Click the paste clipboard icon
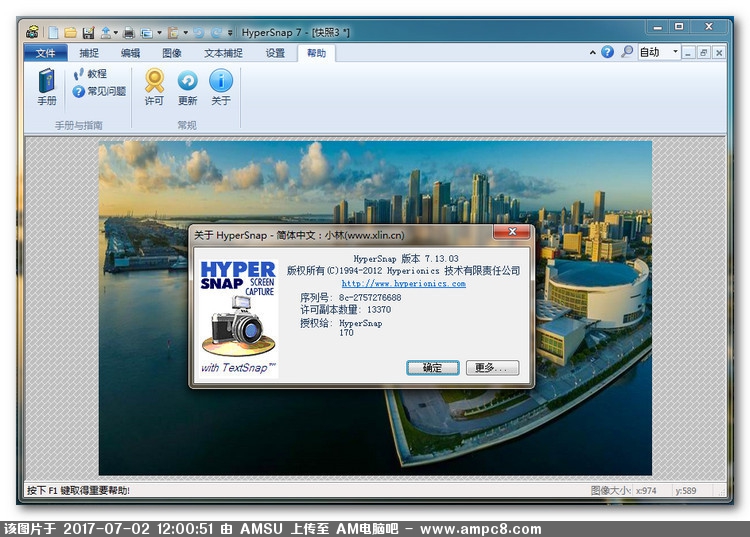 pyautogui.click(x=173, y=33)
